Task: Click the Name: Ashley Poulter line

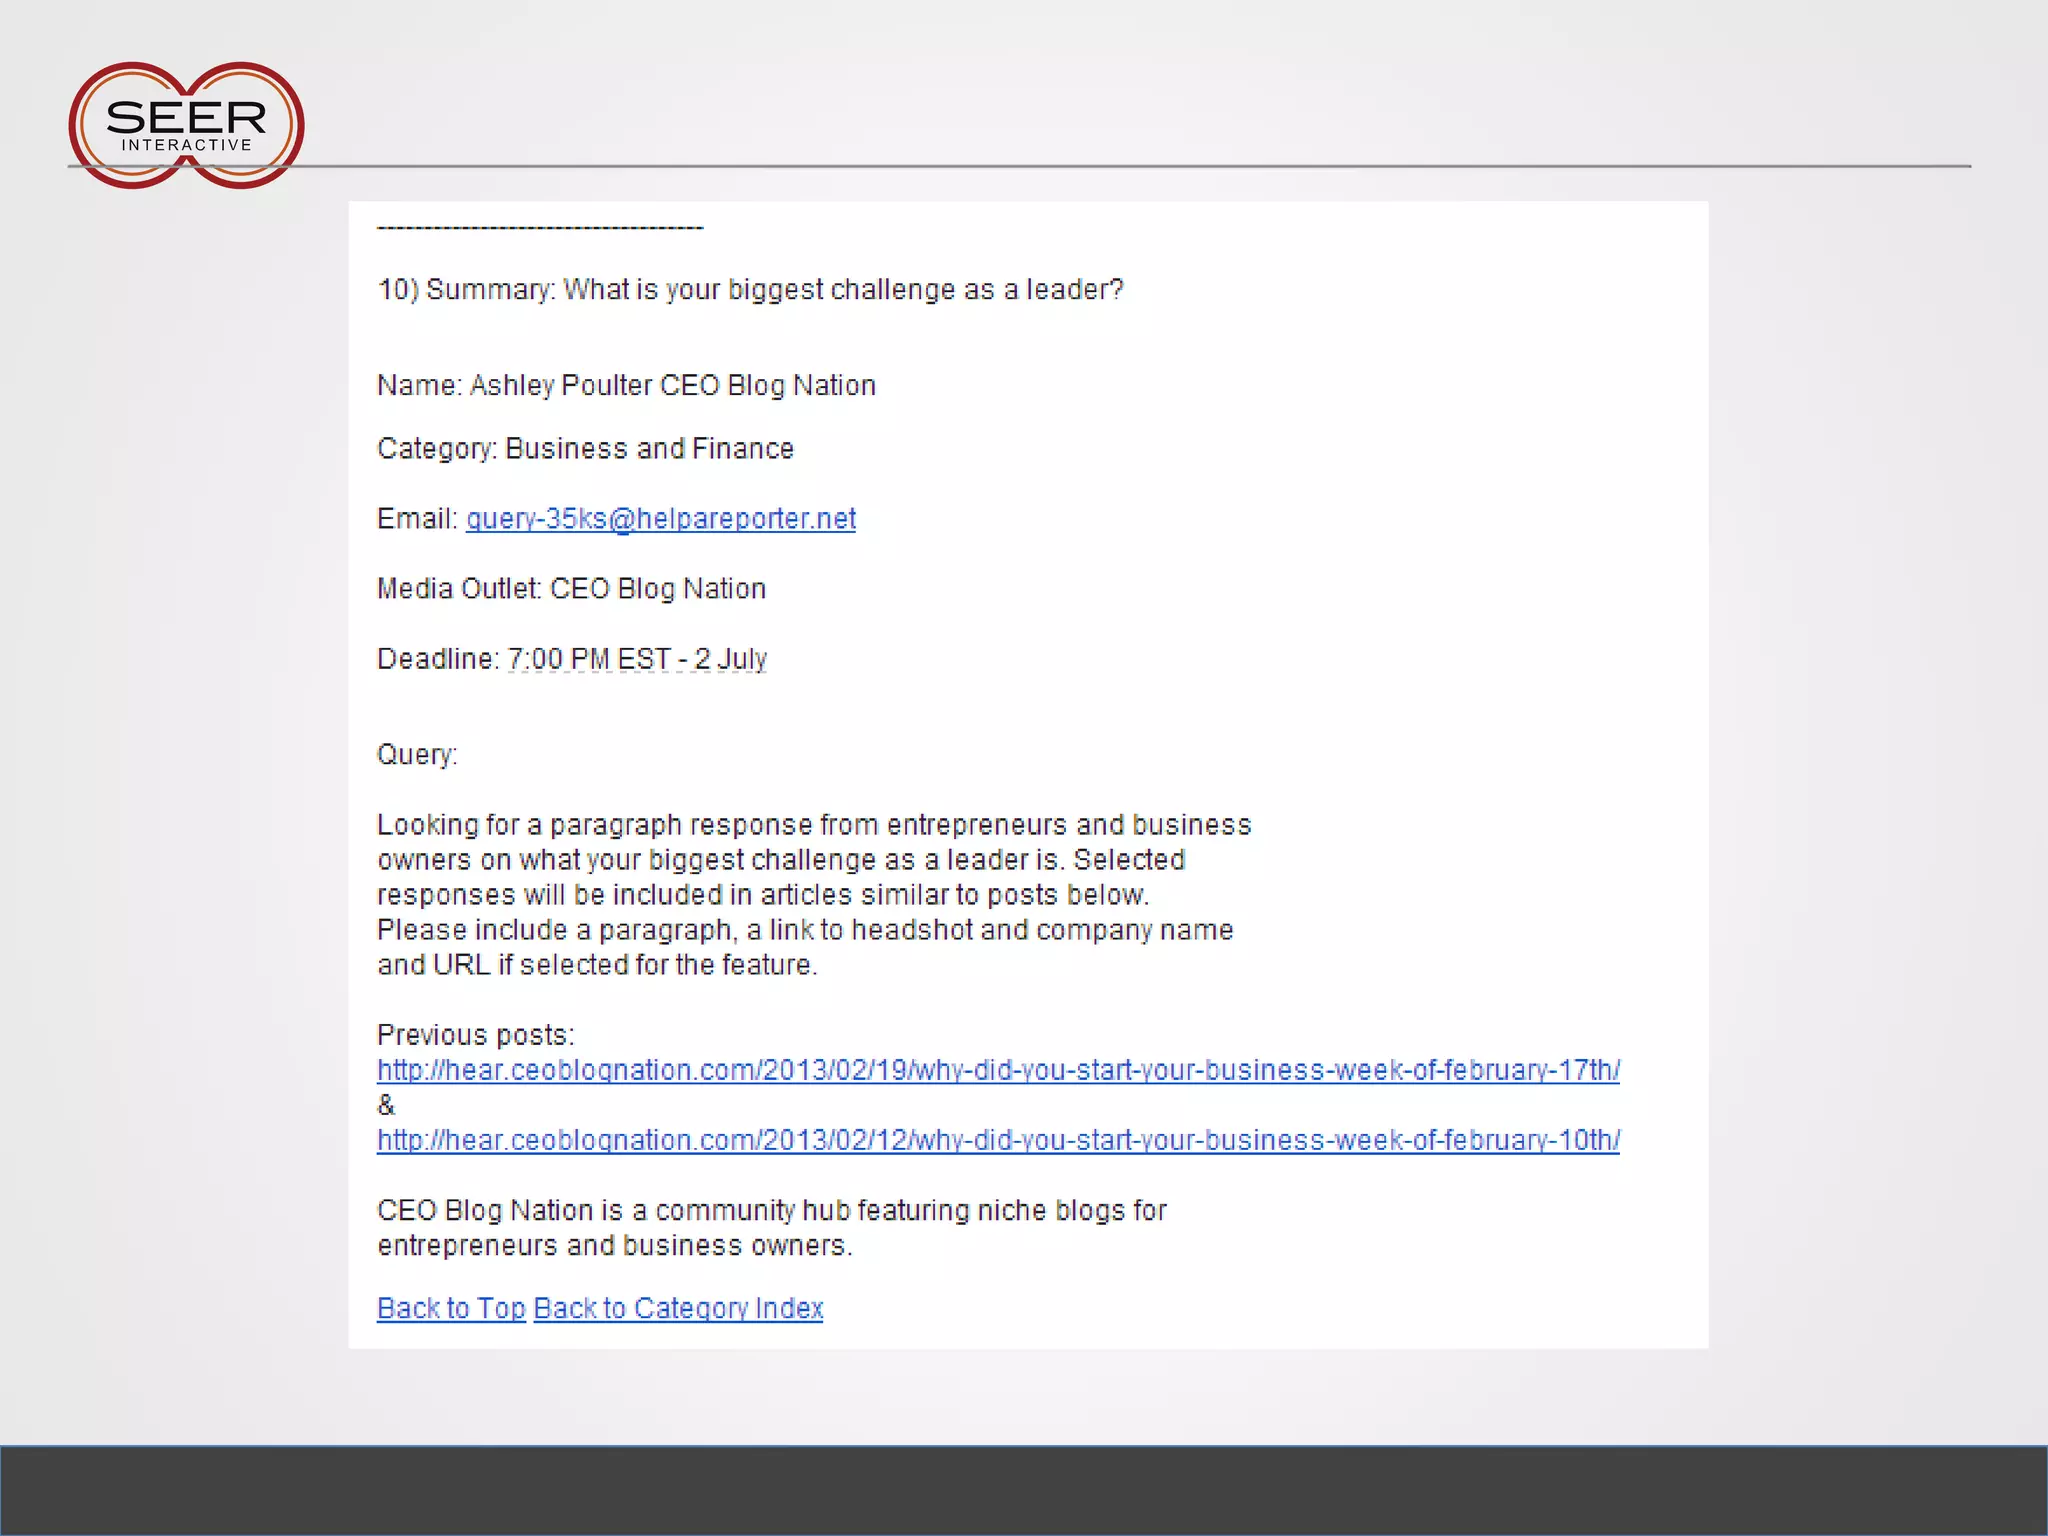Action: point(626,386)
